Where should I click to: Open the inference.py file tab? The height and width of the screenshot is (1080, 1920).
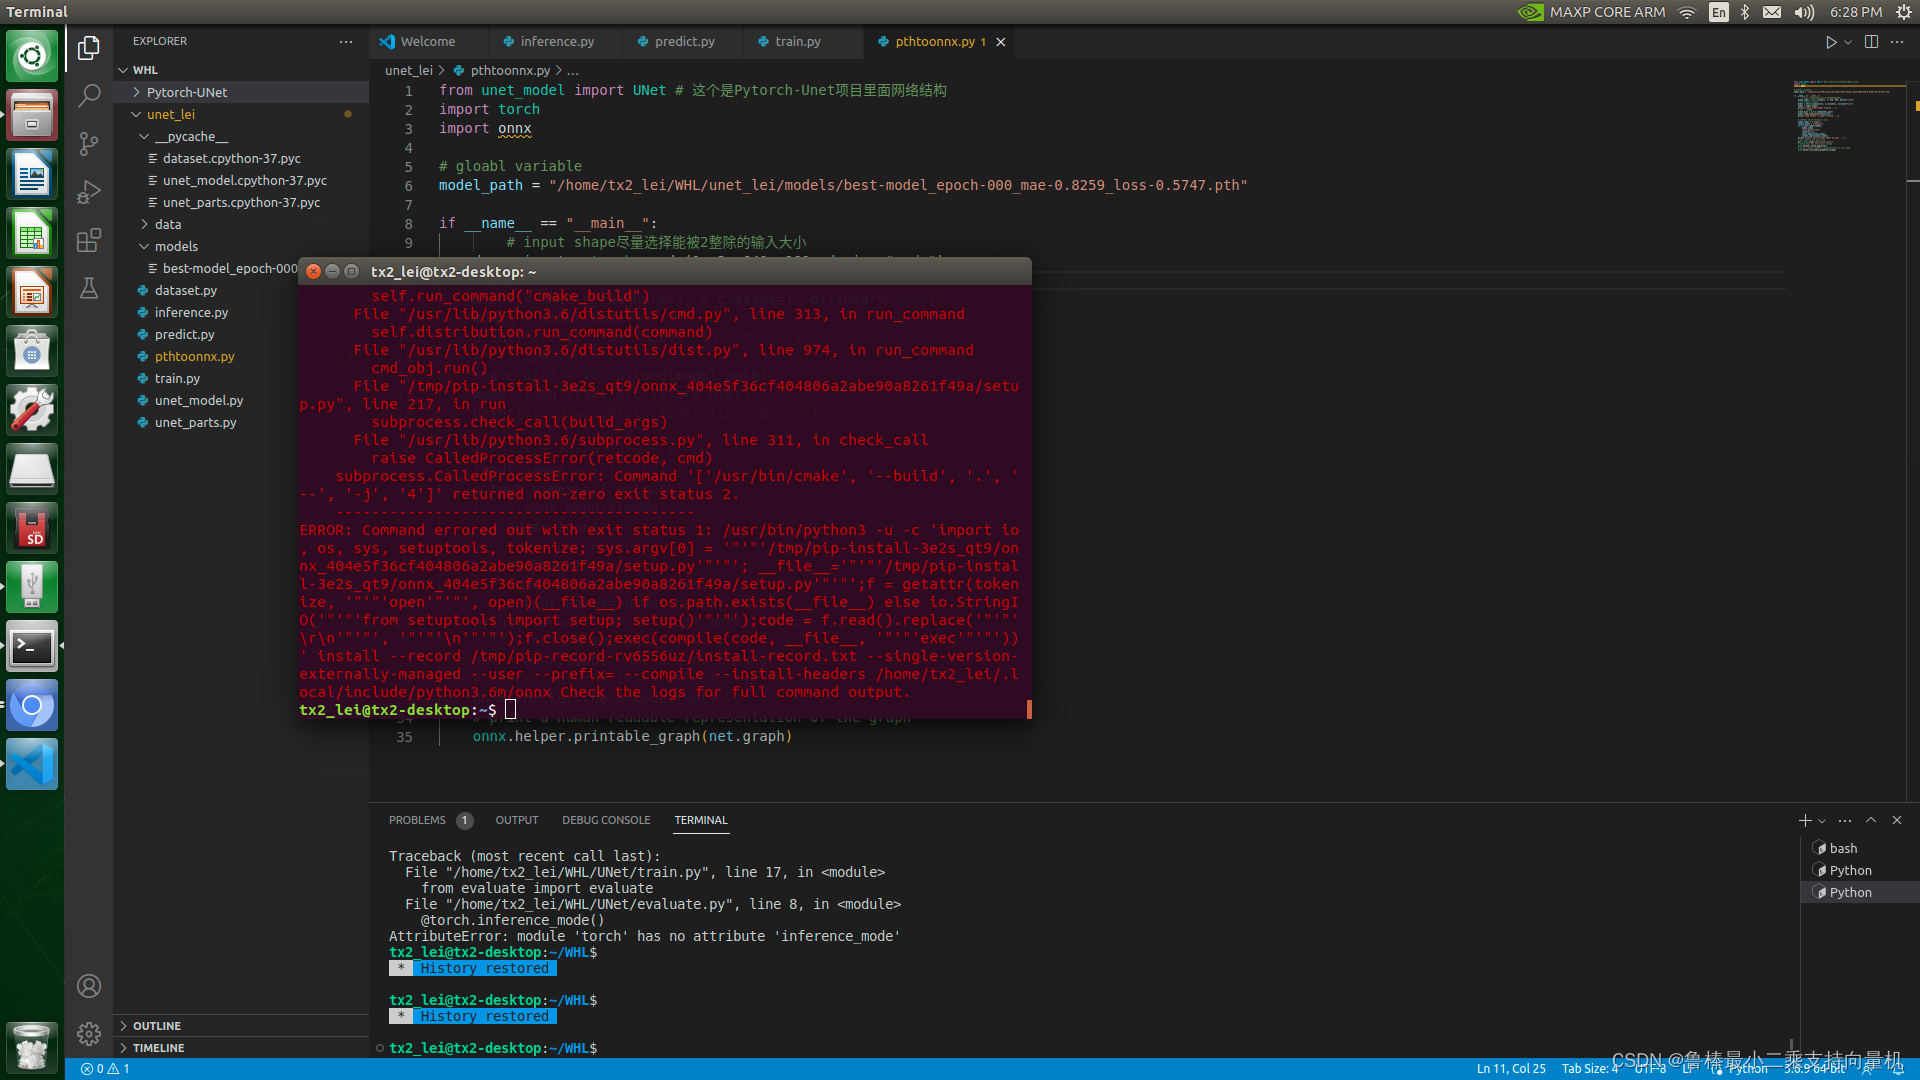pyautogui.click(x=556, y=41)
